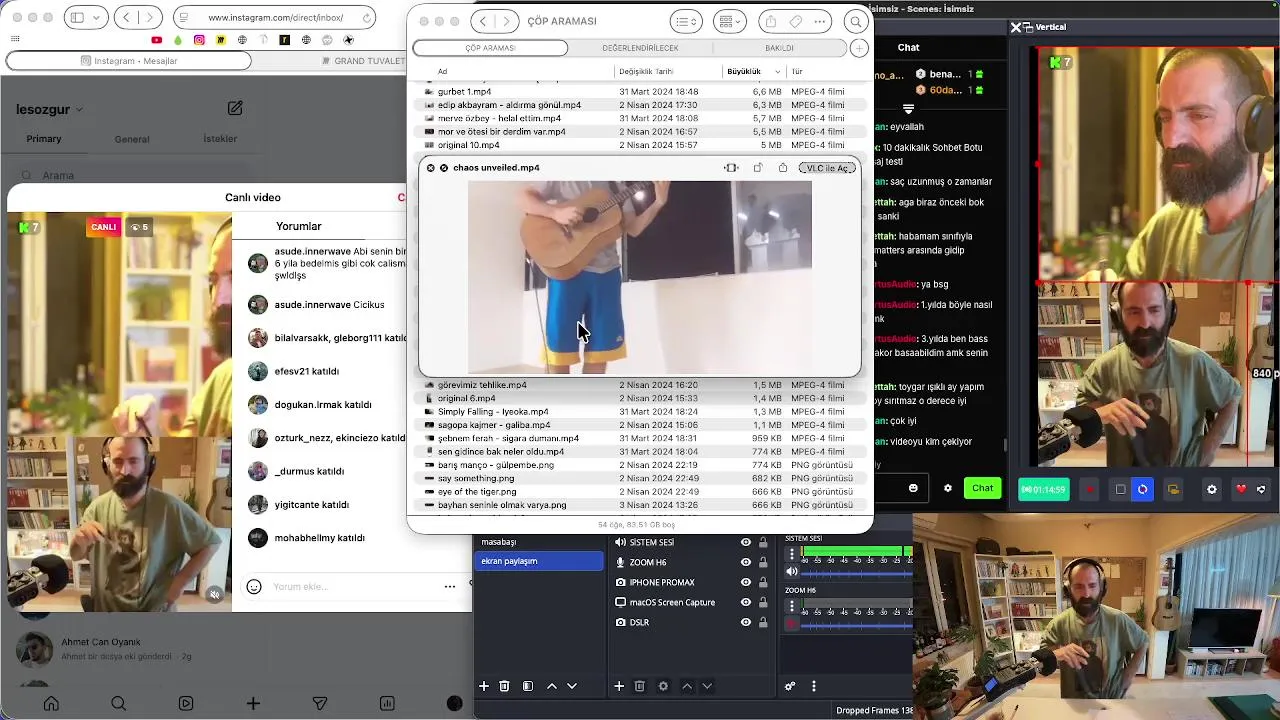The image size is (1280, 720).
Task: Toggle lock on ZOOM H6 source
Action: coord(763,562)
